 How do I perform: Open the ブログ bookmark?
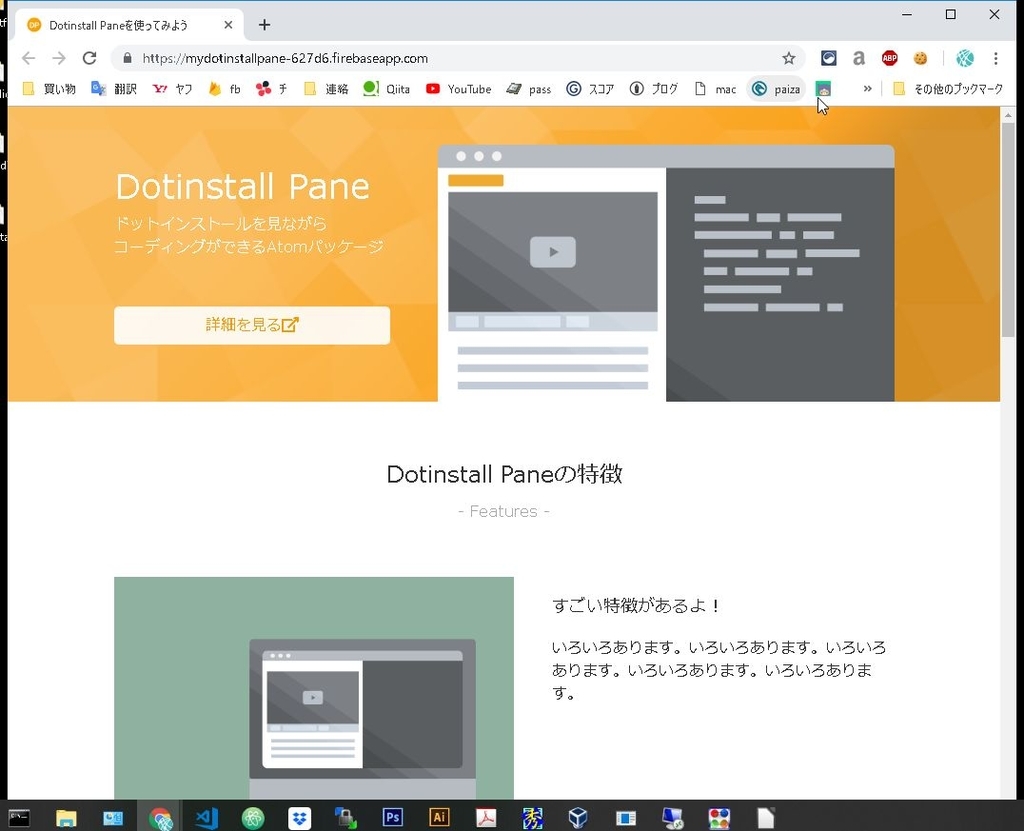(x=654, y=89)
